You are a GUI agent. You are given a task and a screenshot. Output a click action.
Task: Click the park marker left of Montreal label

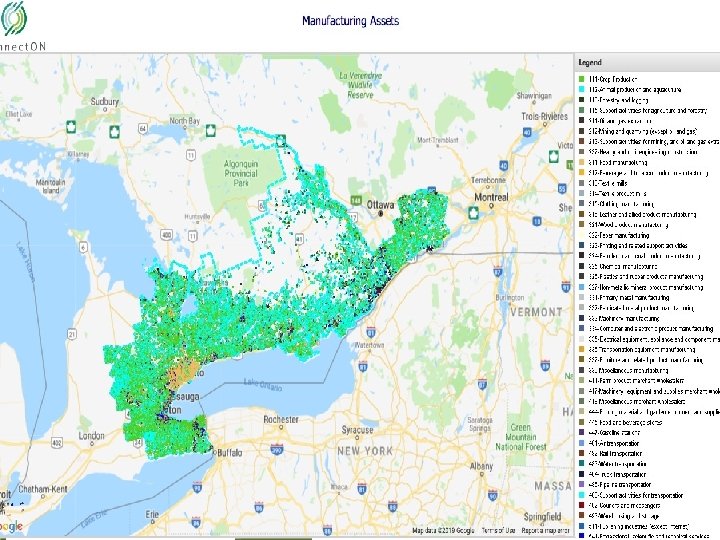(x=473, y=214)
